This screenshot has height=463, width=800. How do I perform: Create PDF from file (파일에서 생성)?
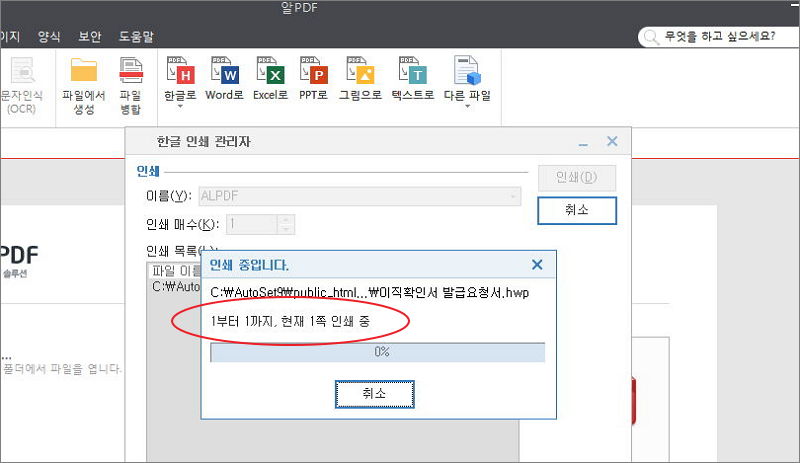click(x=84, y=86)
